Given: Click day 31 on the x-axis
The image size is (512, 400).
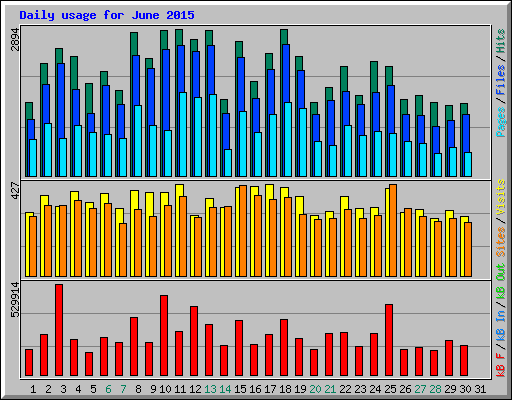Looking at the screenshot, I should click(x=480, y=389).
